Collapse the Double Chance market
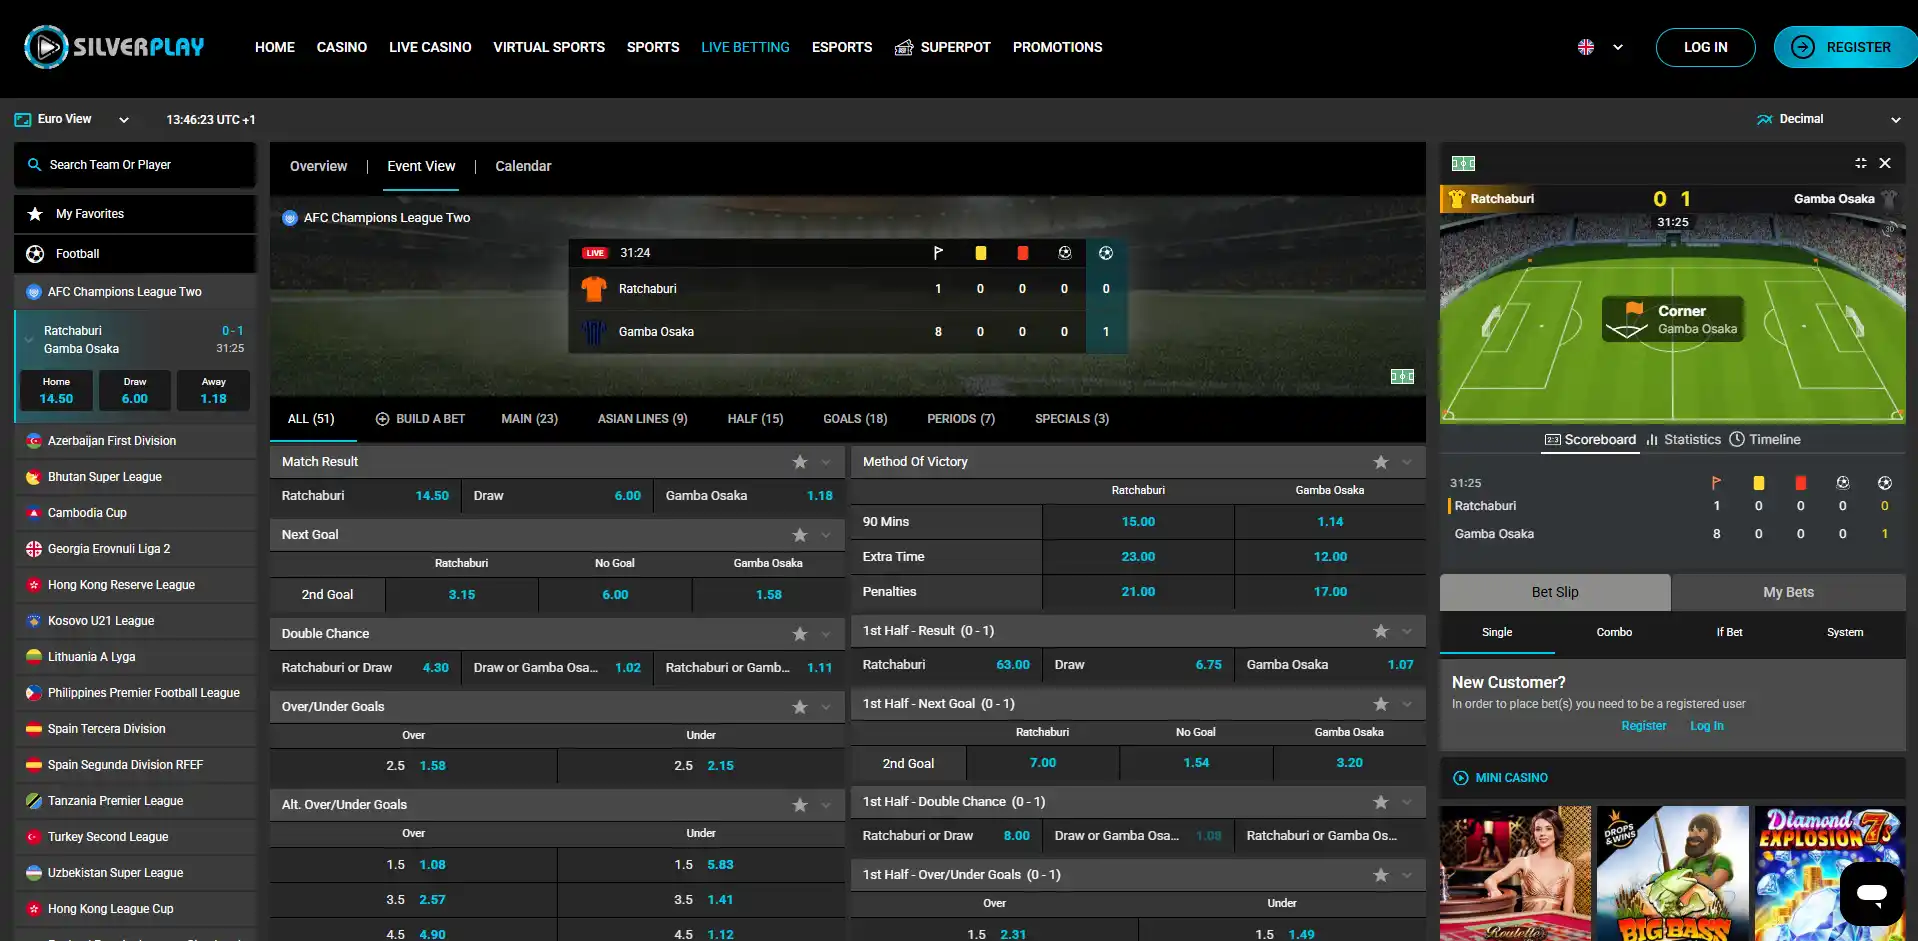The width and height of the screenshot is (1918, 941). tap(826, 634)
